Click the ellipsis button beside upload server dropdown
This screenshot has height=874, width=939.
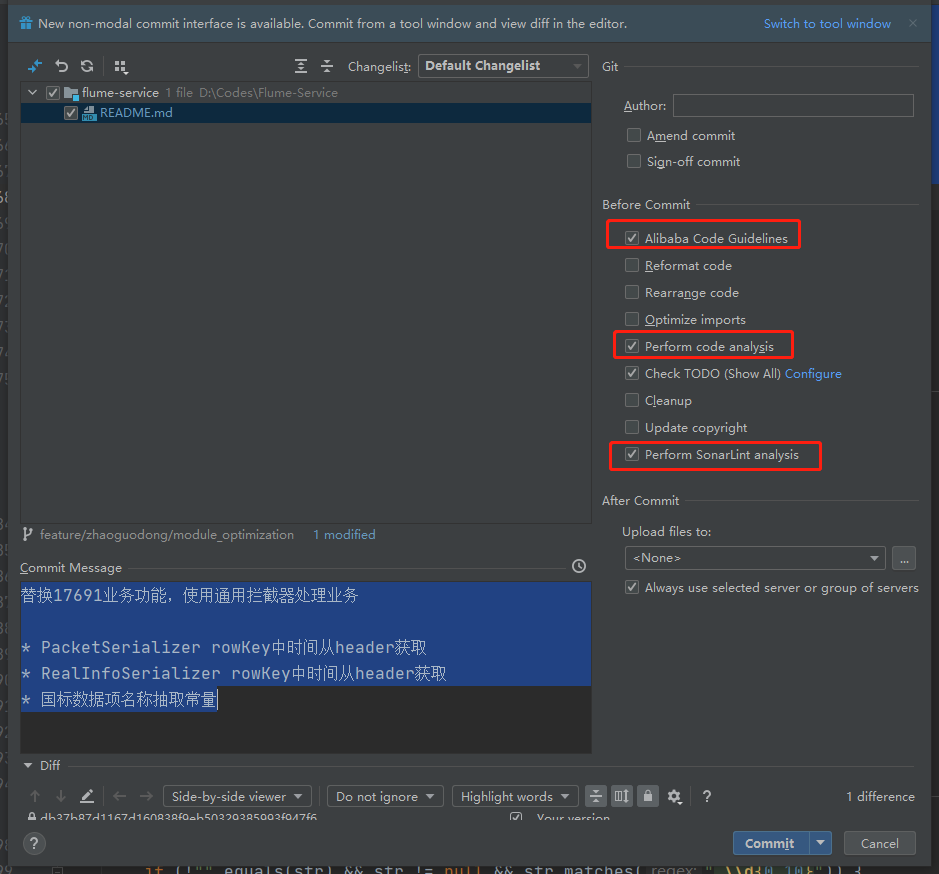pos(904,558)
